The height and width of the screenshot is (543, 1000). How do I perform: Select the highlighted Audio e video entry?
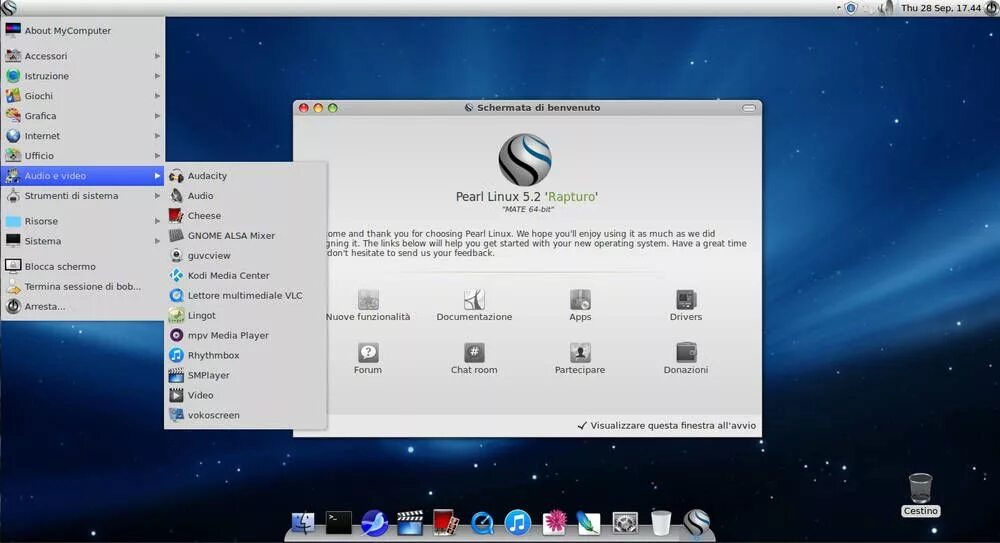tap(83, 175)
